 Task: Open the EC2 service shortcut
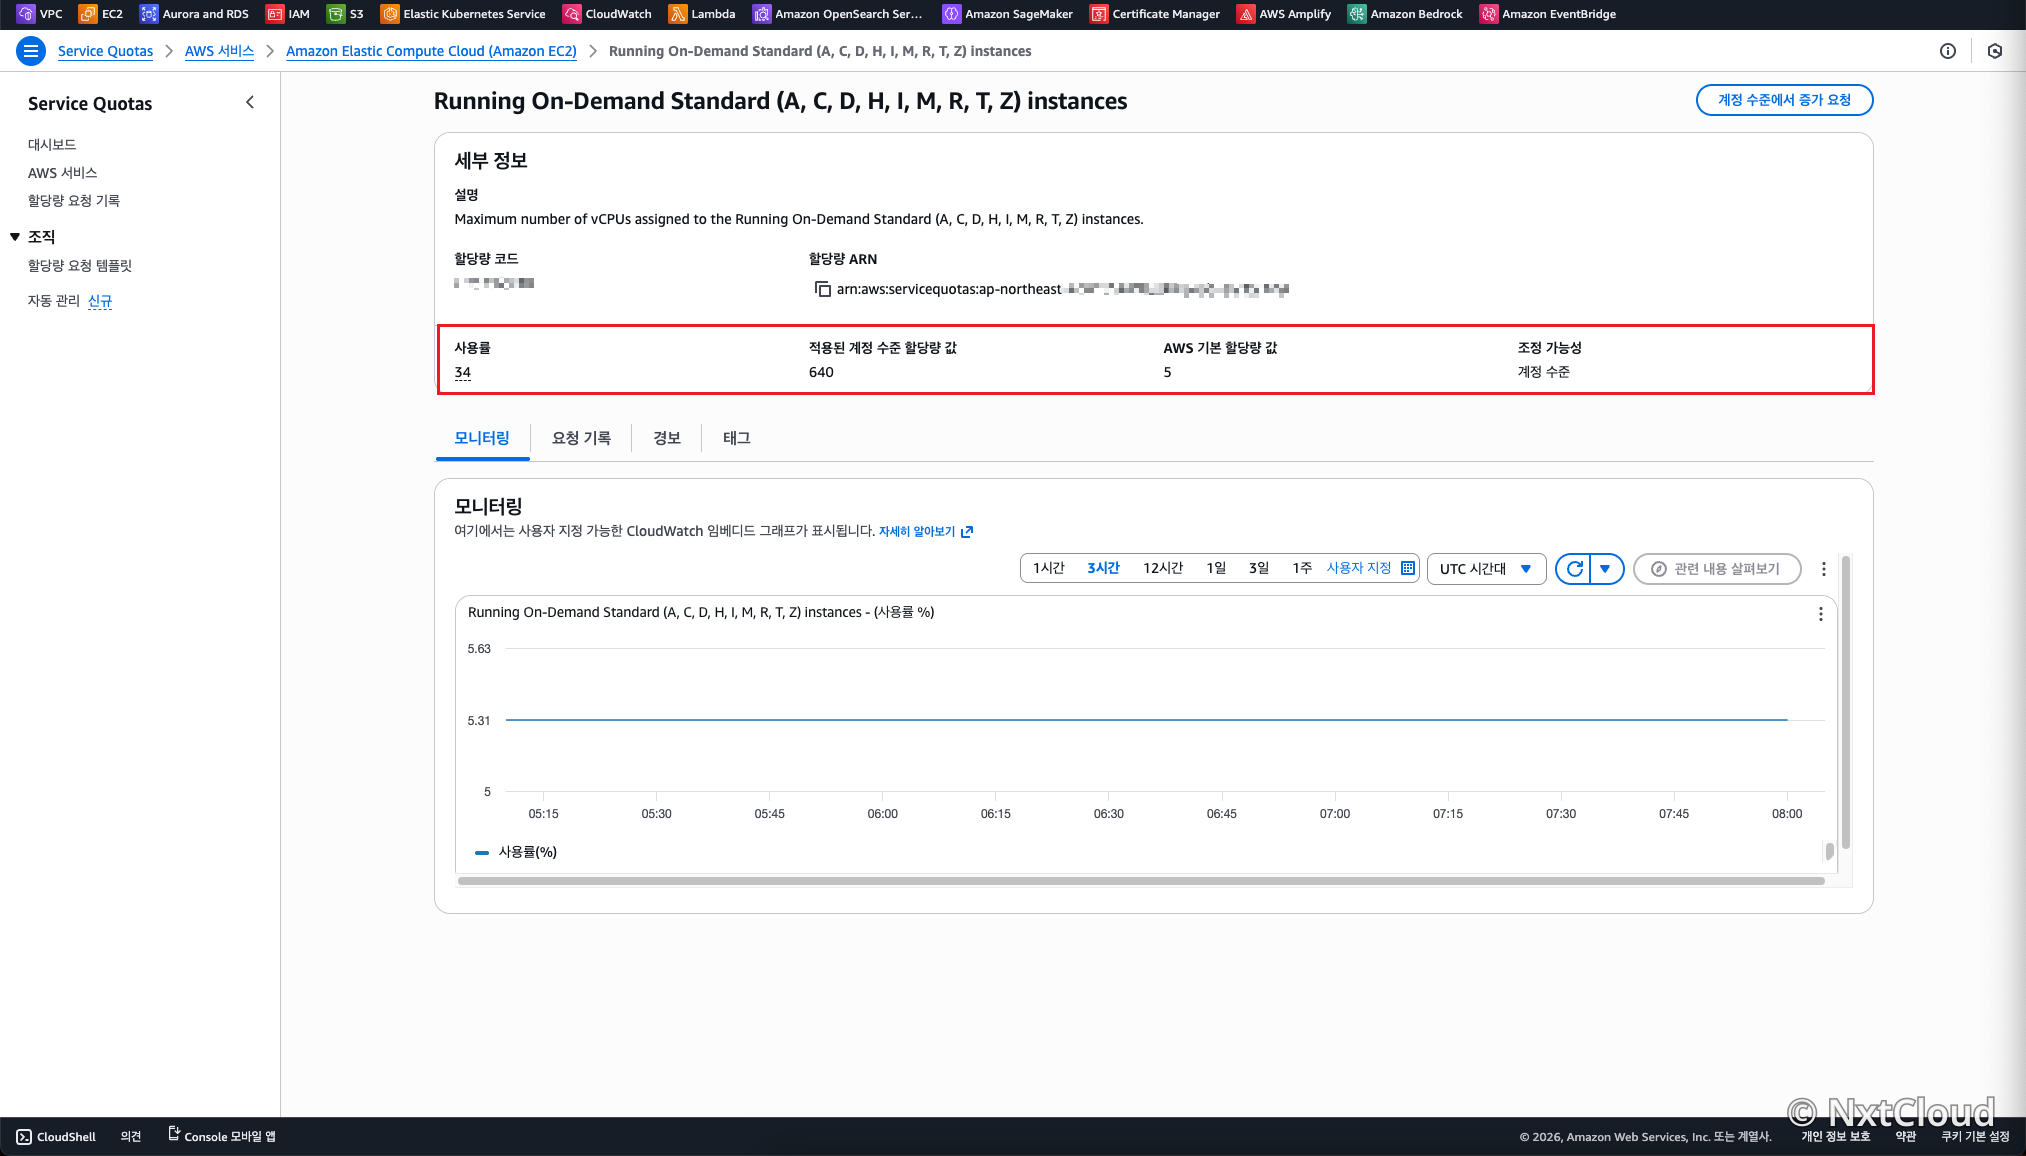(x=101, y=14)
